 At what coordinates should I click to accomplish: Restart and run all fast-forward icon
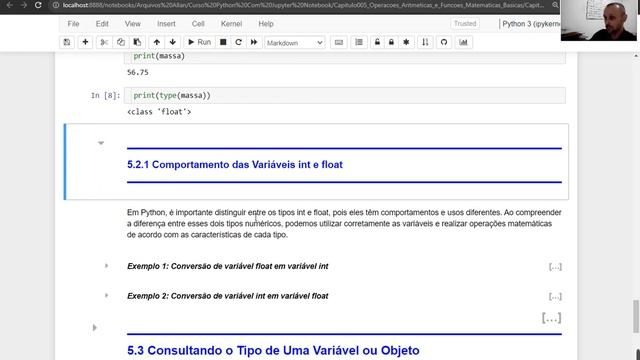click(254, 42)
